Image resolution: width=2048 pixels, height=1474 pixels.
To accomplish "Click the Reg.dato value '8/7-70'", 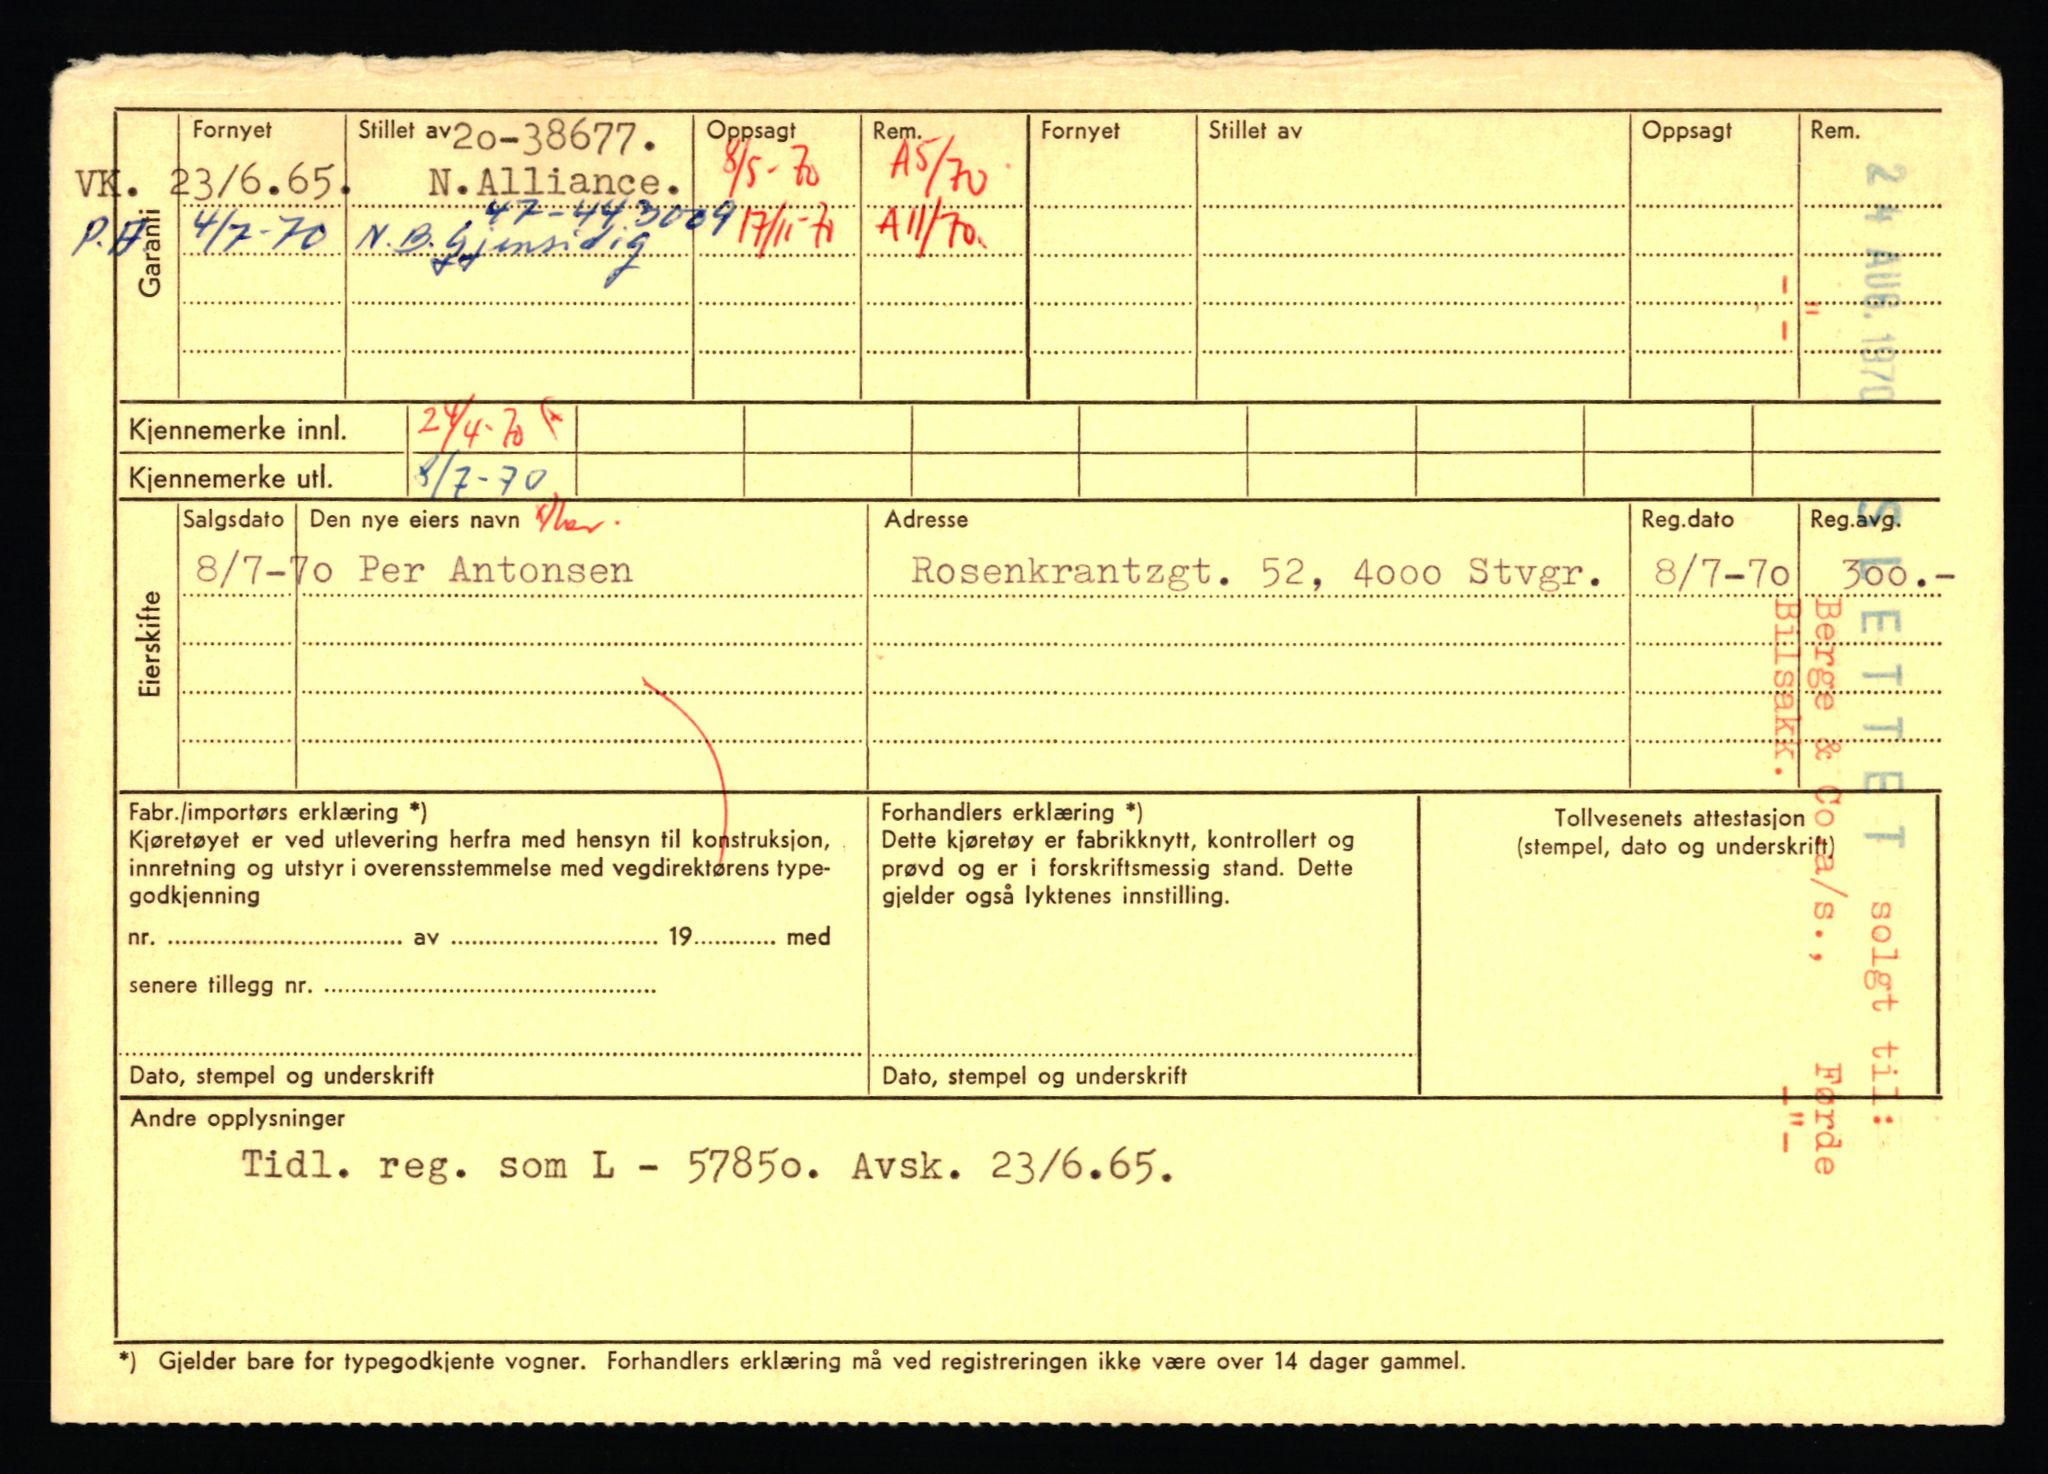I will (1721, 573).
